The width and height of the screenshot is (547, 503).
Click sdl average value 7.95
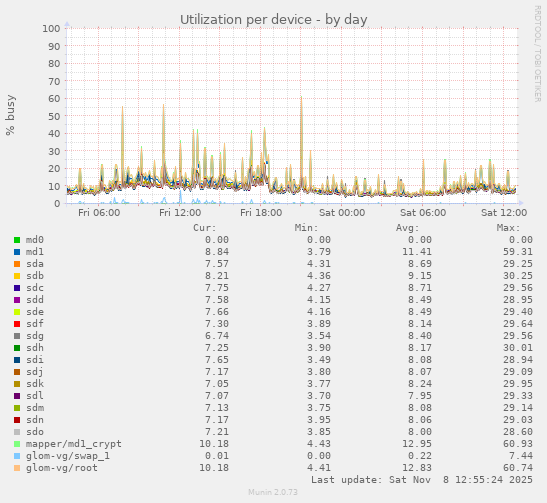tap(420, 396)
